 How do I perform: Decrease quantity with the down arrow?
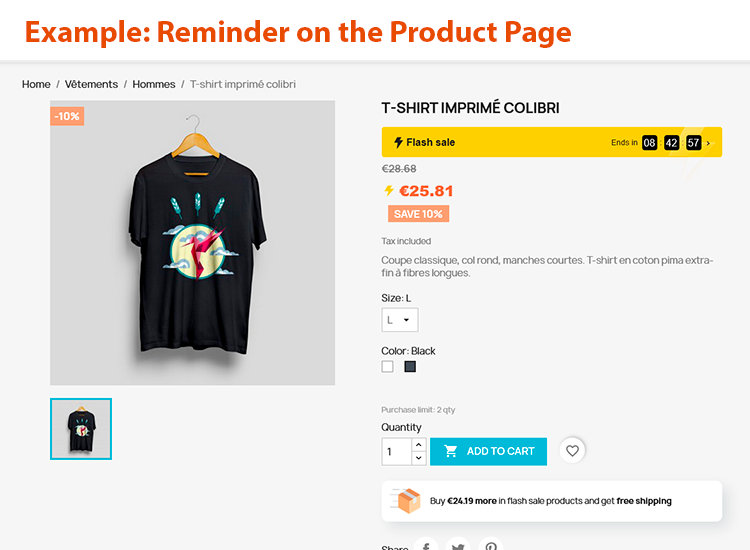coord(419,458)
